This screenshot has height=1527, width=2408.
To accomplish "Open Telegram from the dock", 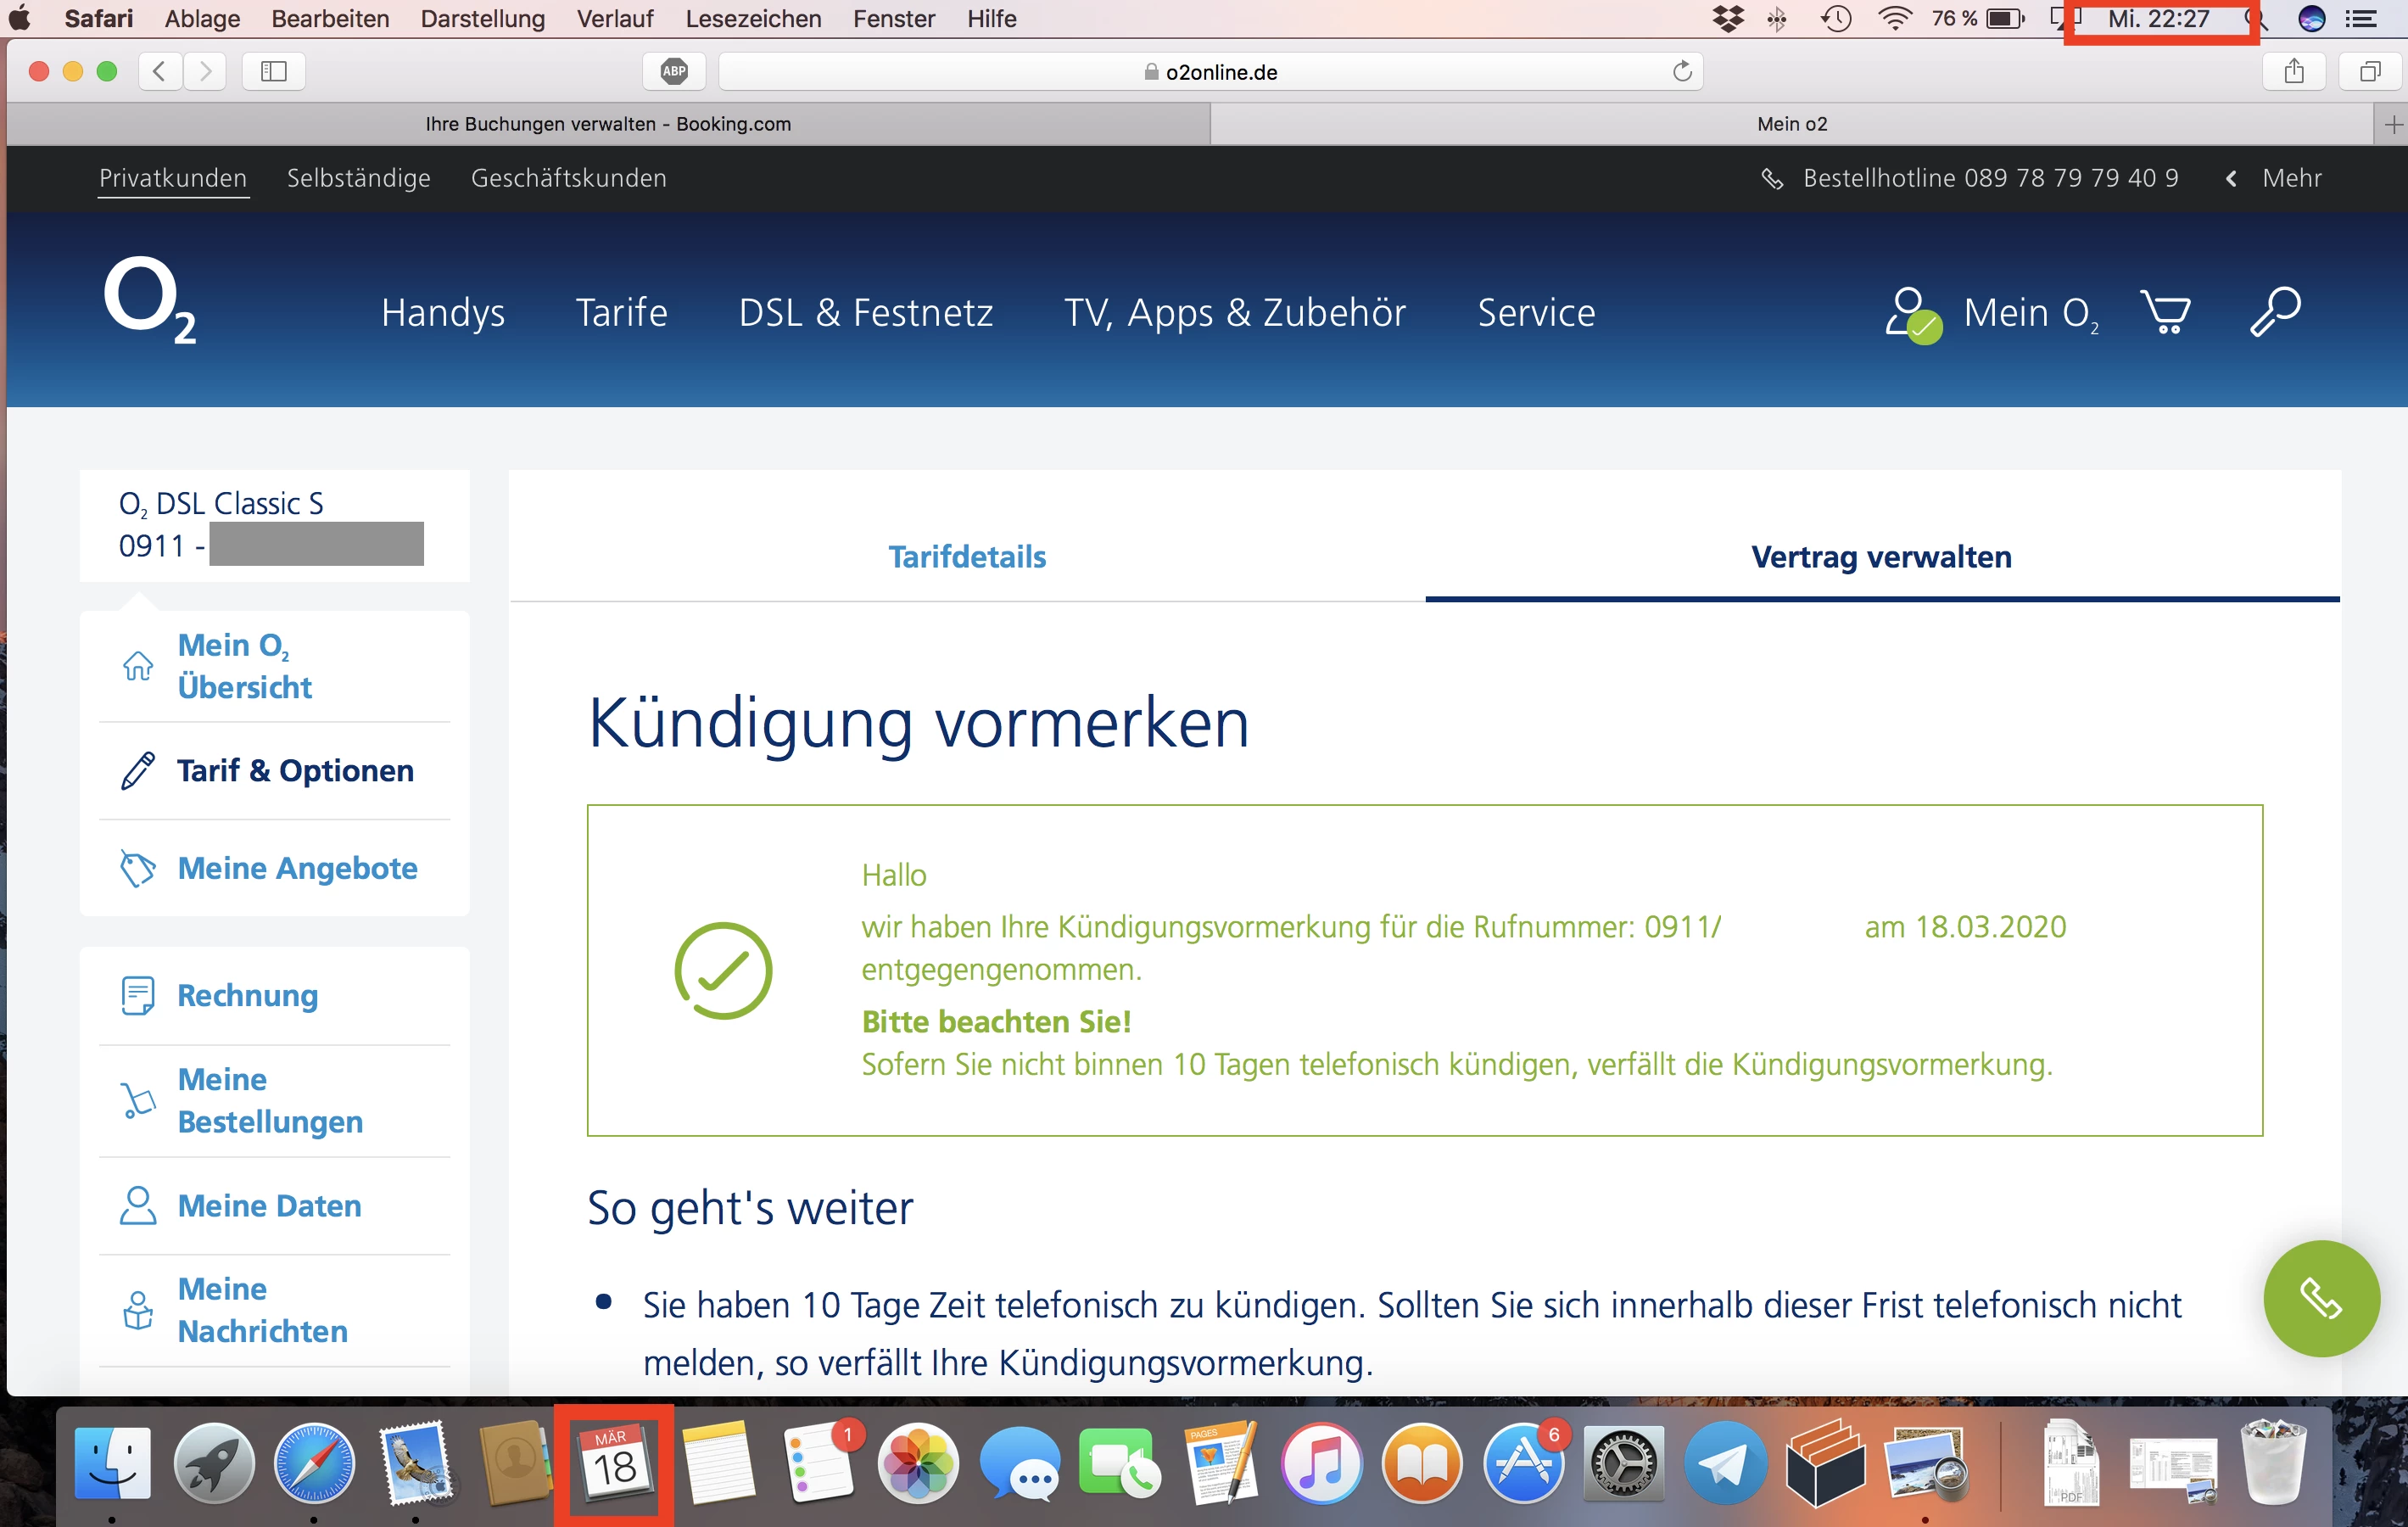I will [1724, 1465].
